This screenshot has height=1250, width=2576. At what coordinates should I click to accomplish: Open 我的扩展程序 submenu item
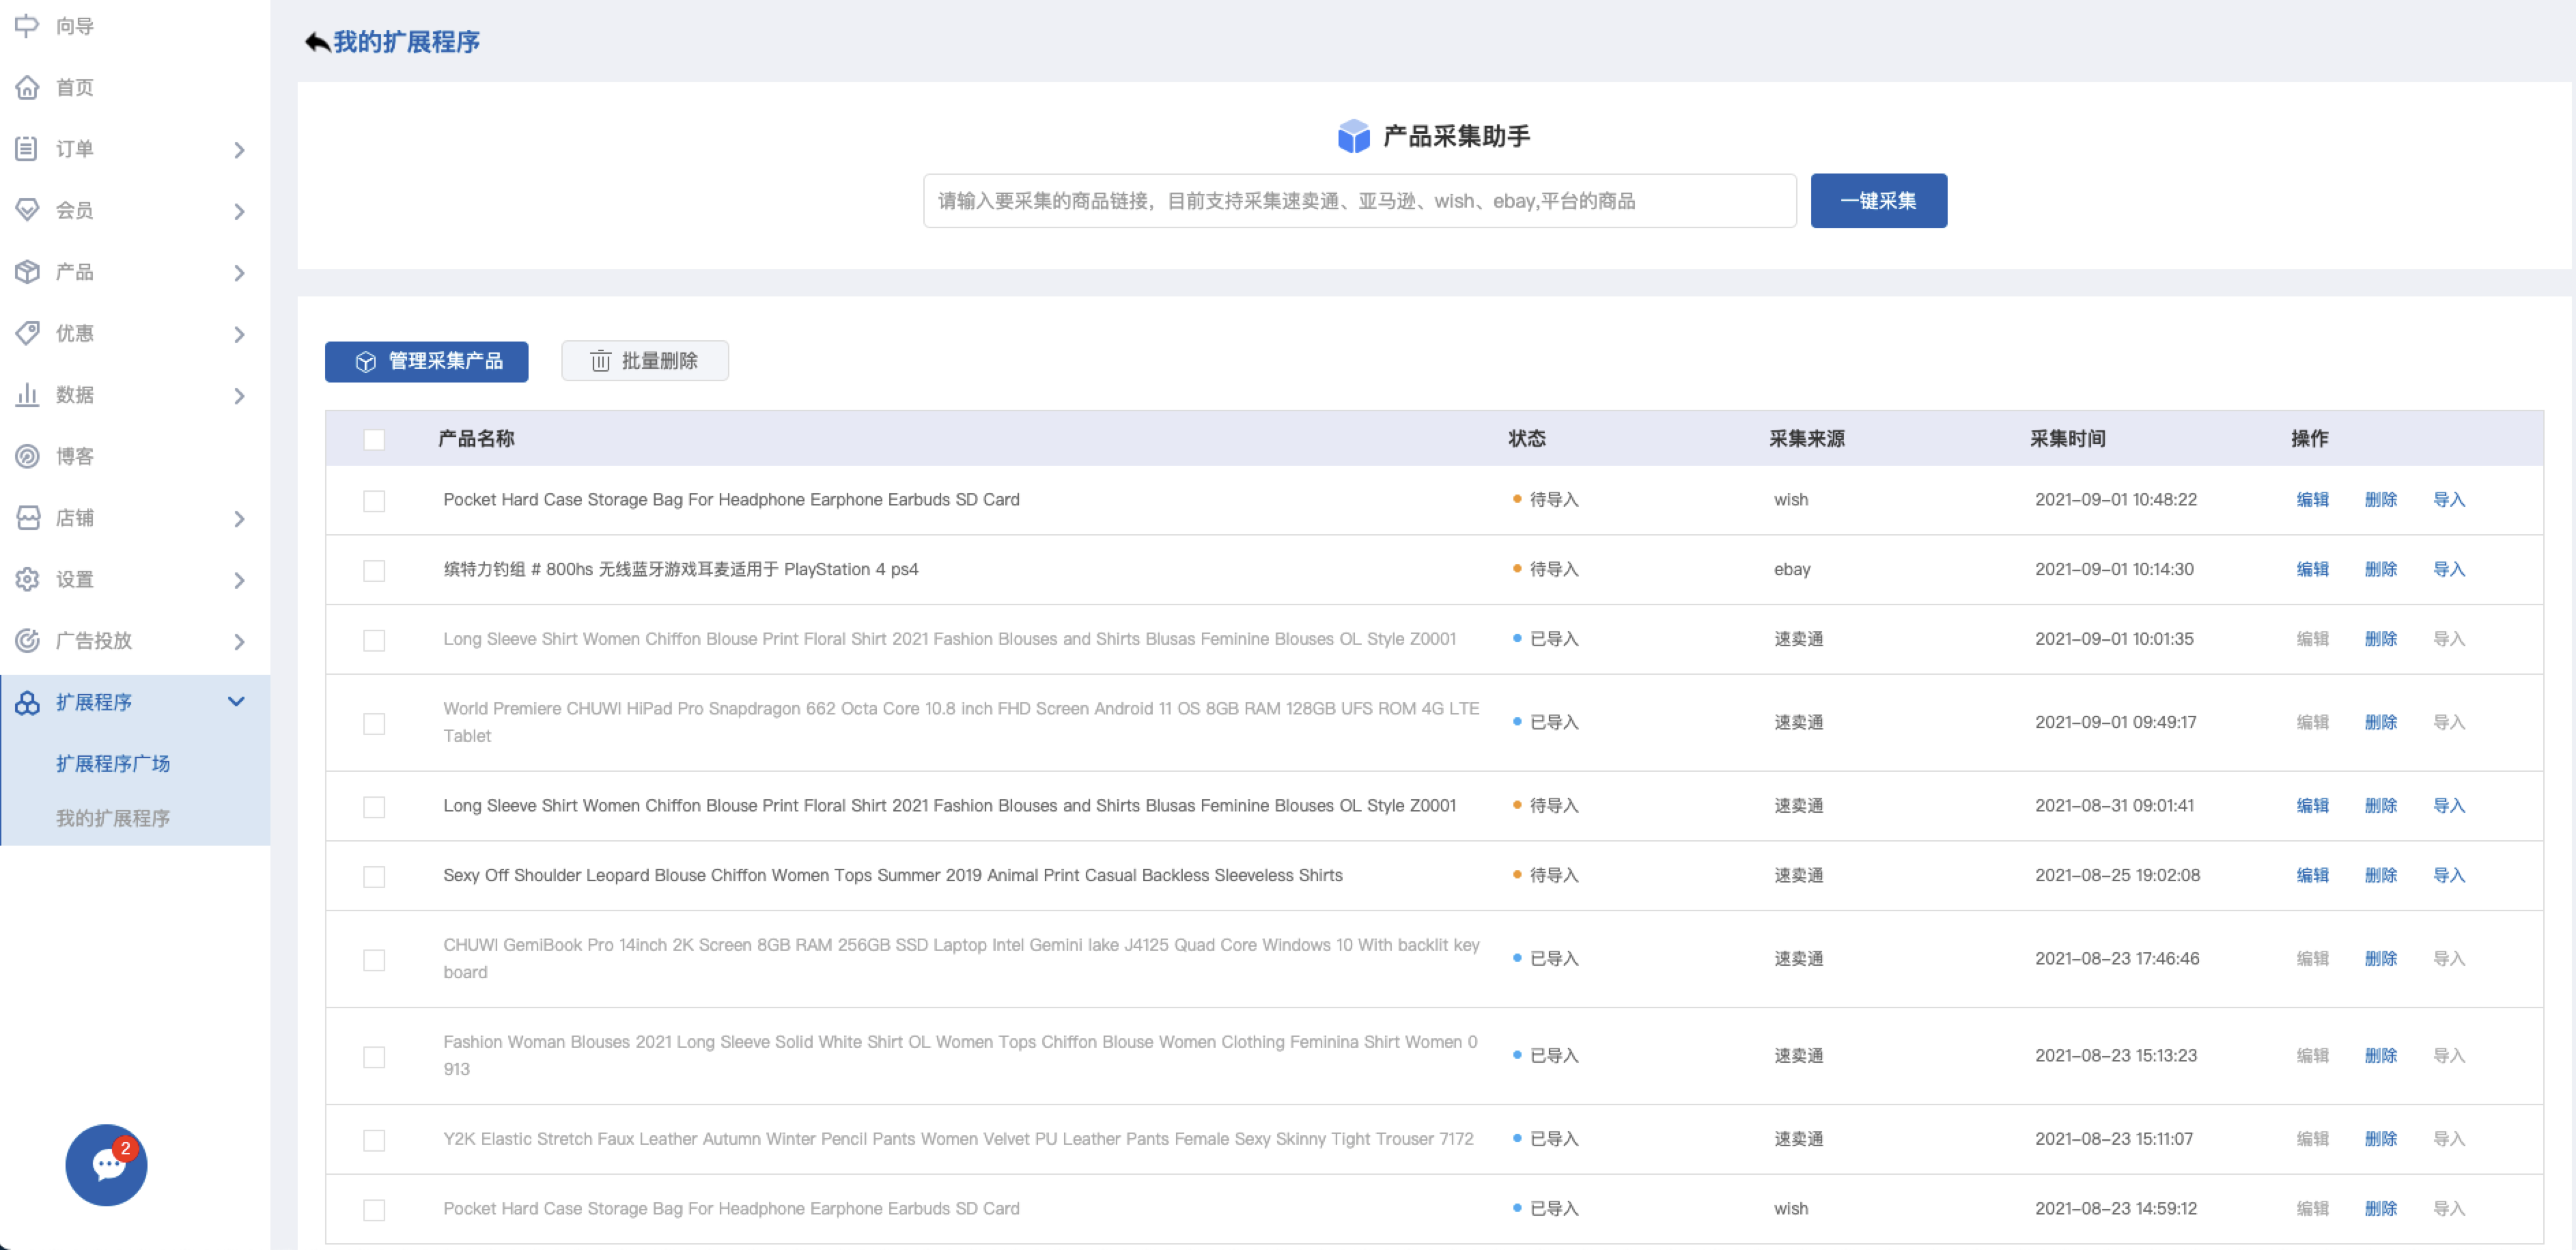click(x=113, y=817)
